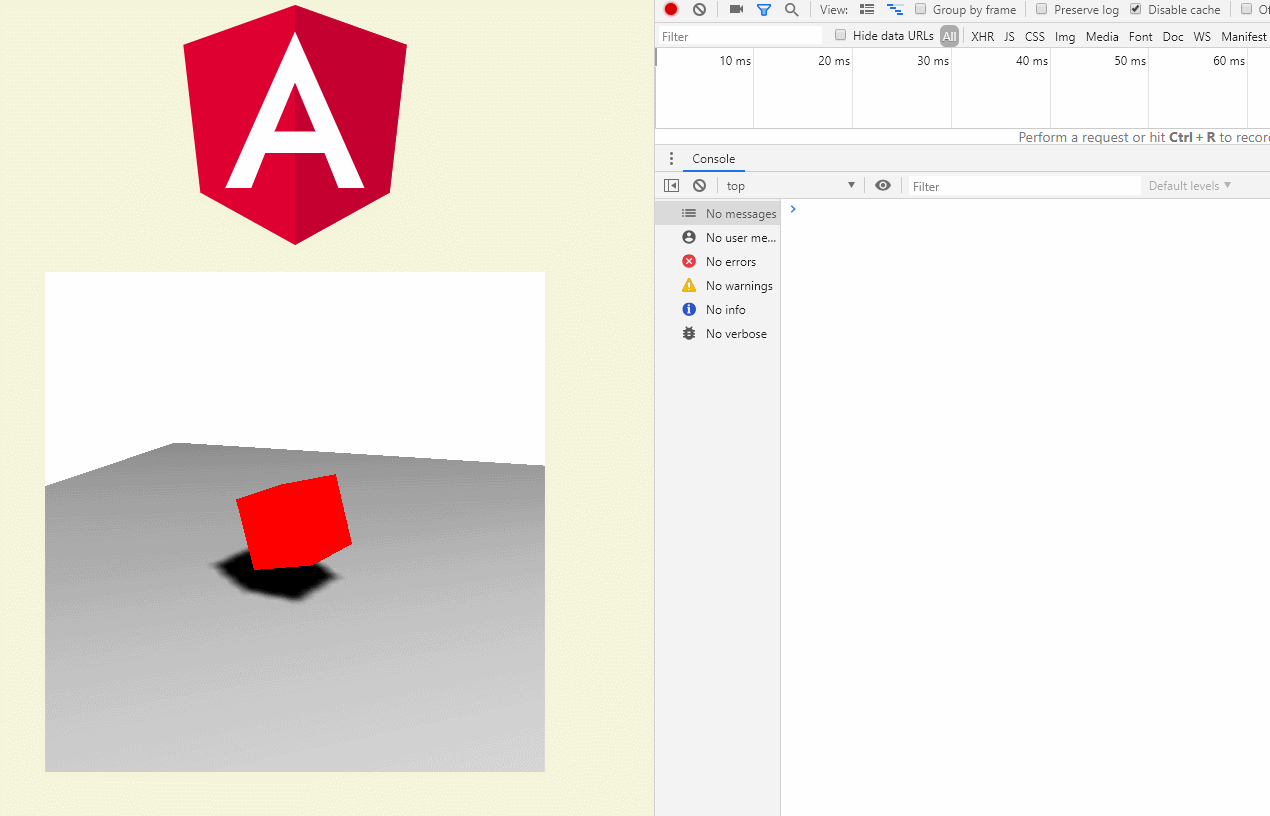This screenshot has height=816, width=1270.
Task: Click the 'View:' label in network toolbar
Action: pyautogui.click(x=834, y=10)
